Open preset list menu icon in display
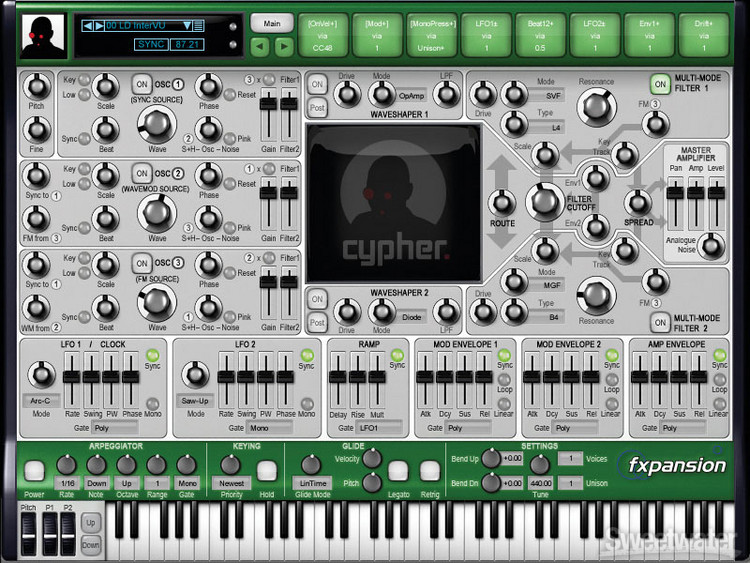The width and height of the screenshot is (750, 563). (x=199, y=25)
